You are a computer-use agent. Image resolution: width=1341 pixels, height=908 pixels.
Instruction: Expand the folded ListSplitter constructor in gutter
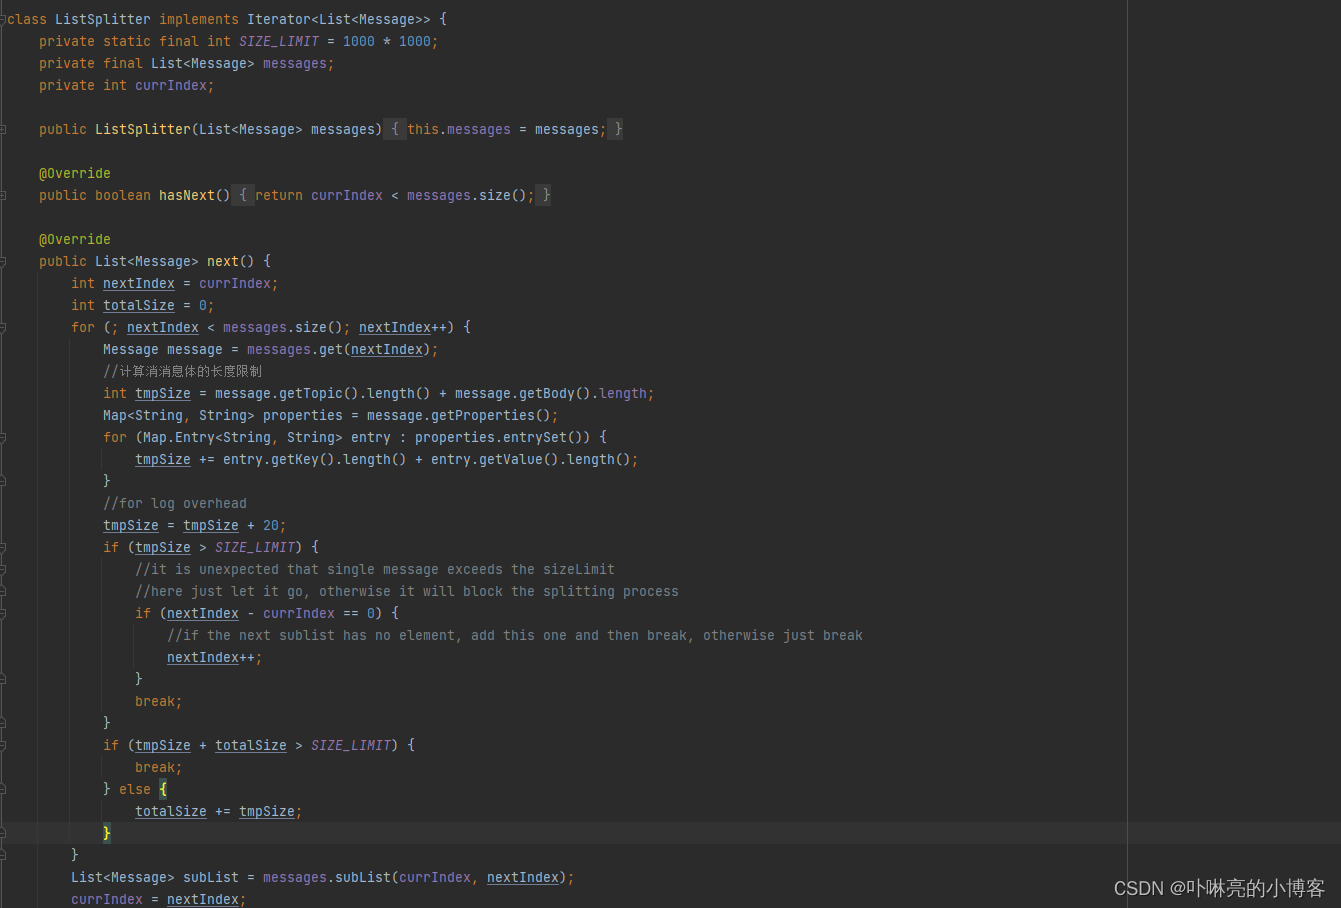click(x=3, y=129)
